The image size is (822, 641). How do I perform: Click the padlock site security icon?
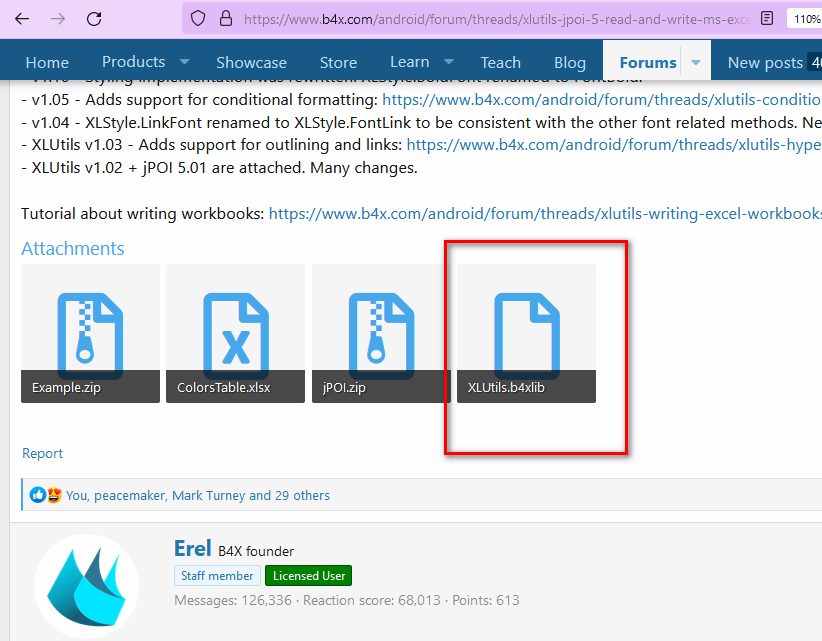point(226,19)
